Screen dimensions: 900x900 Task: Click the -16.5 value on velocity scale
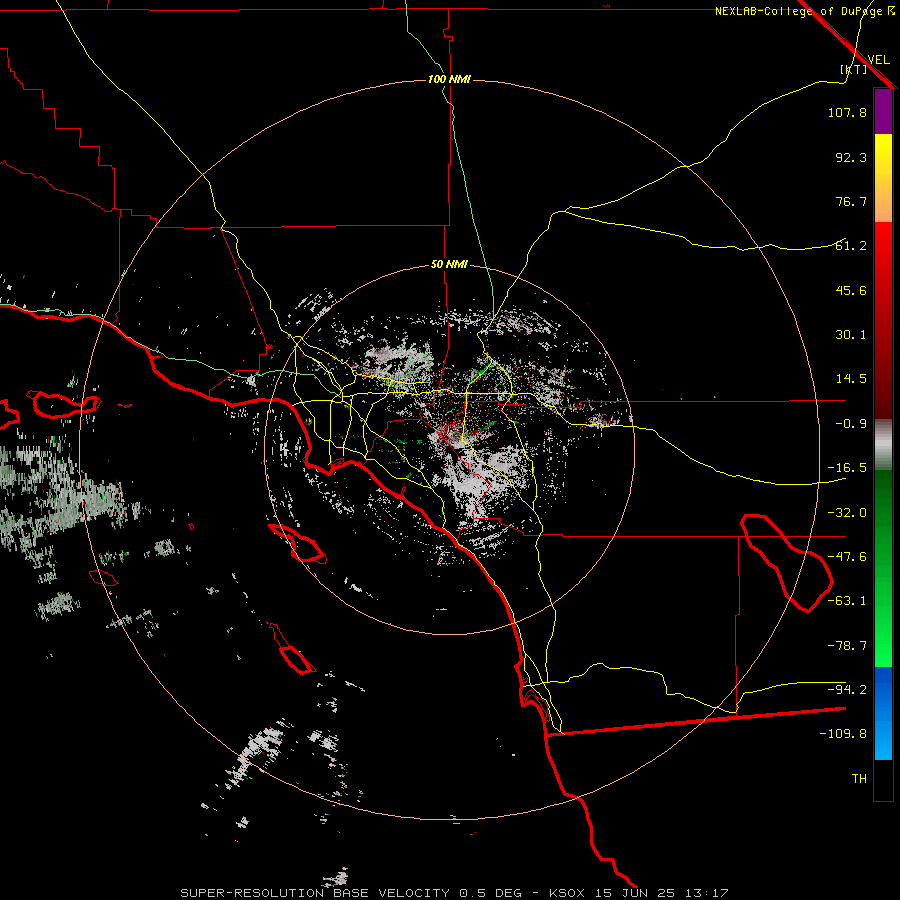pos(847,468)
